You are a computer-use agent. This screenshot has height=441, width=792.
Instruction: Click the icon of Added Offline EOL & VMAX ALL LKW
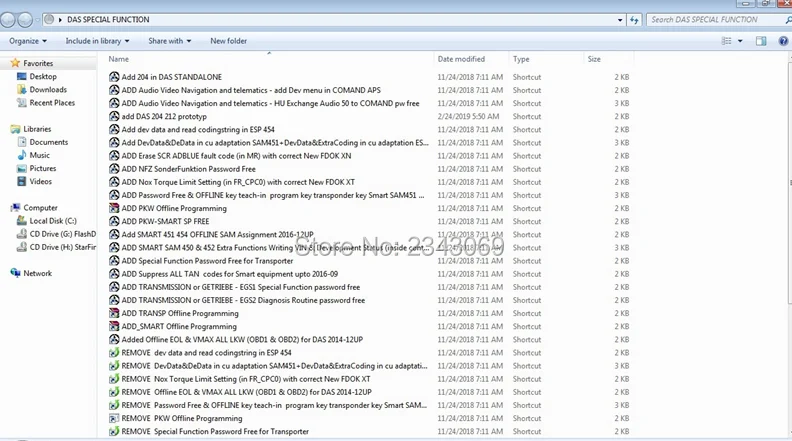coord(114,339)
